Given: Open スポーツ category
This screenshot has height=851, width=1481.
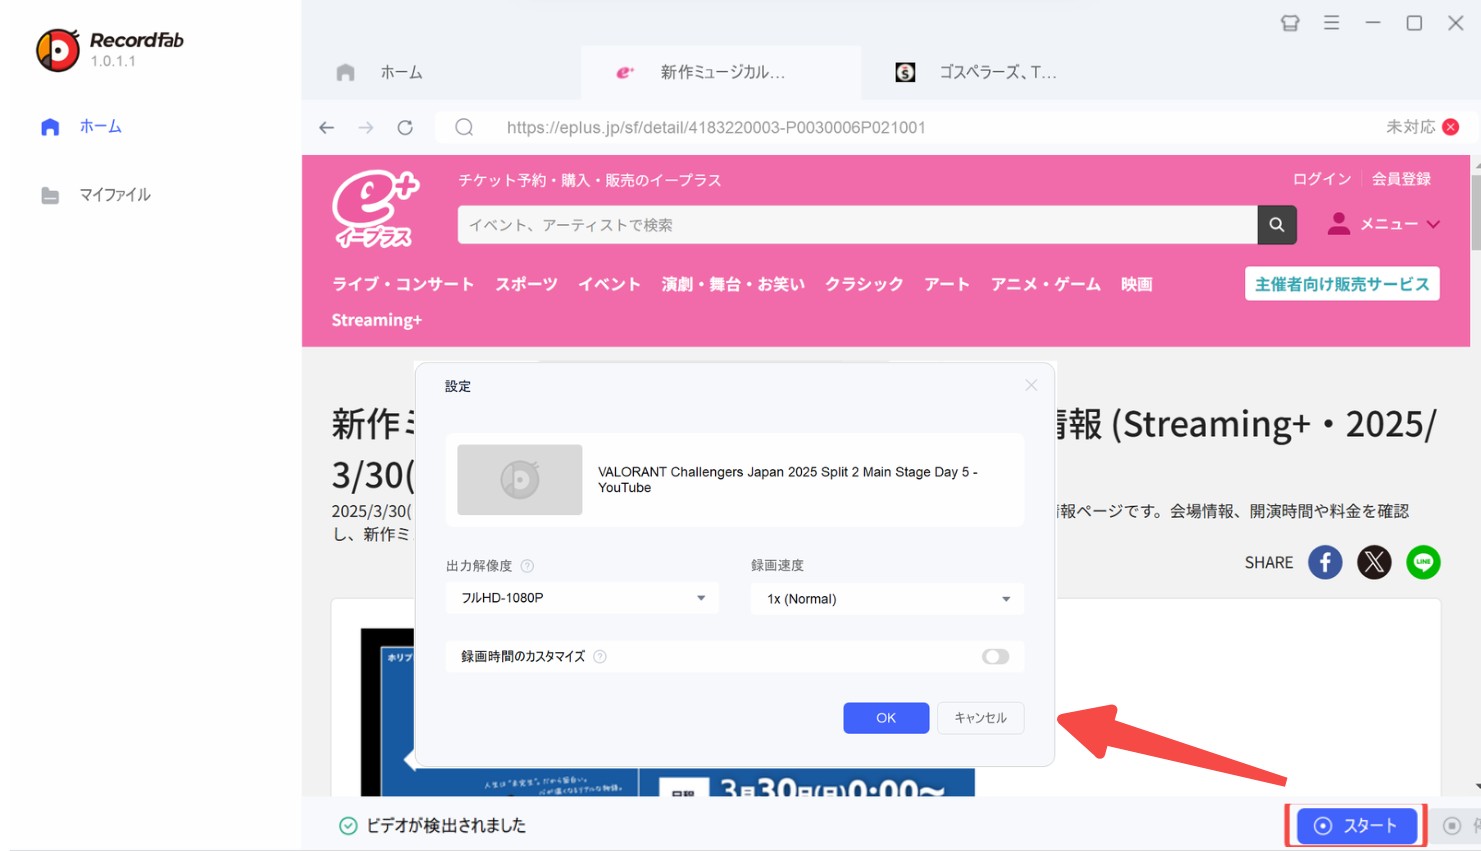Looking at the screenshot, I should pyautogui.click(x=526, y=284).
